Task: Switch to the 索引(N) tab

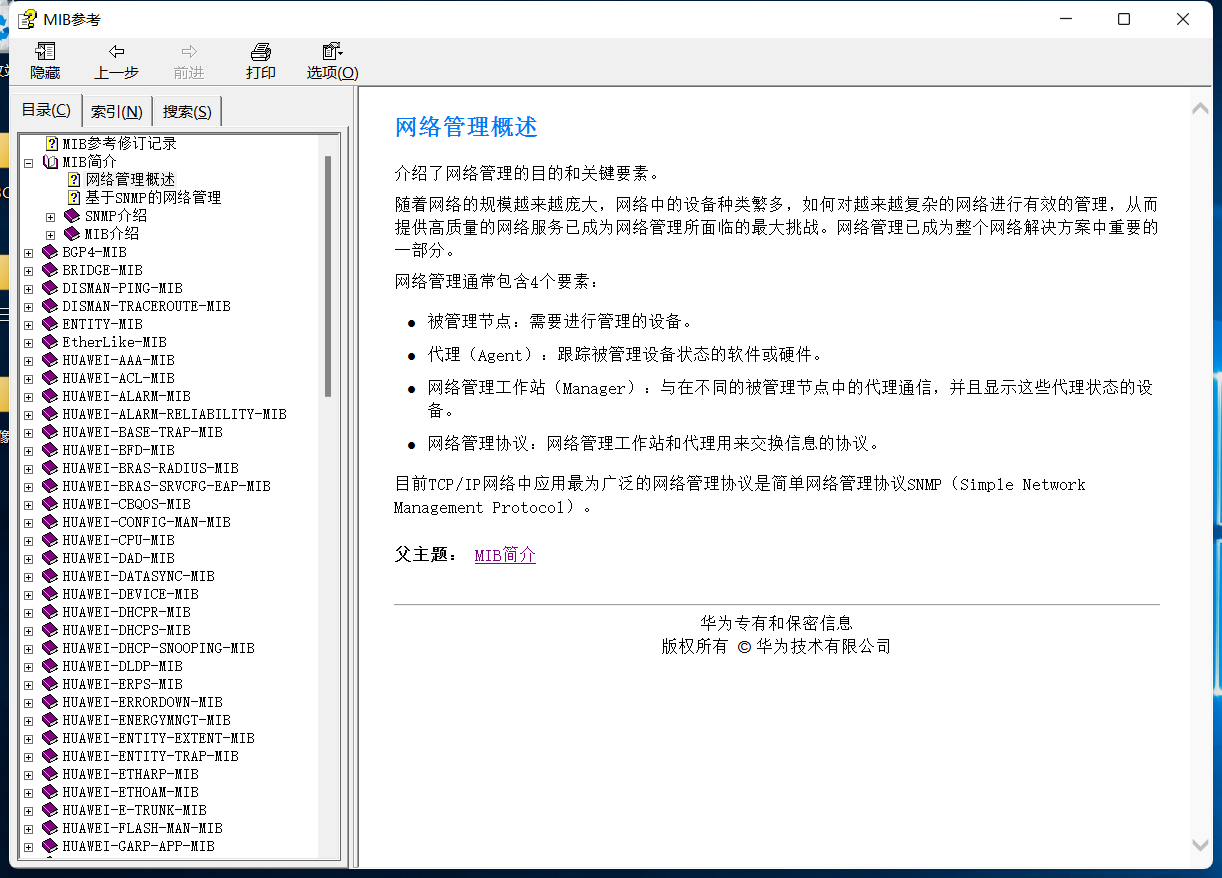Action: point(116,111)
